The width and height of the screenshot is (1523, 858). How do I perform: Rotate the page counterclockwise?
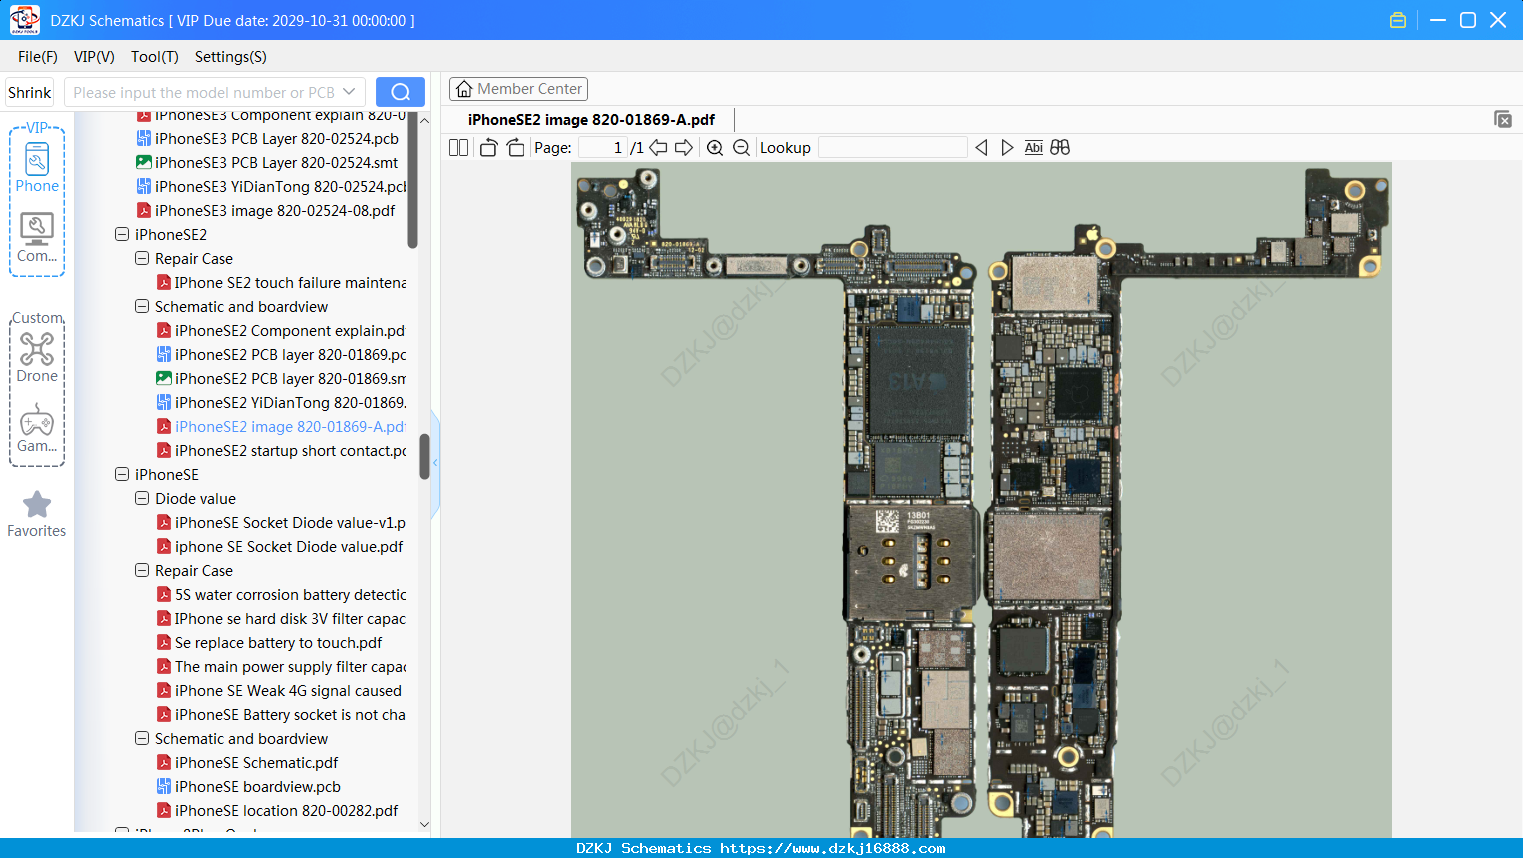pos(488,148)
